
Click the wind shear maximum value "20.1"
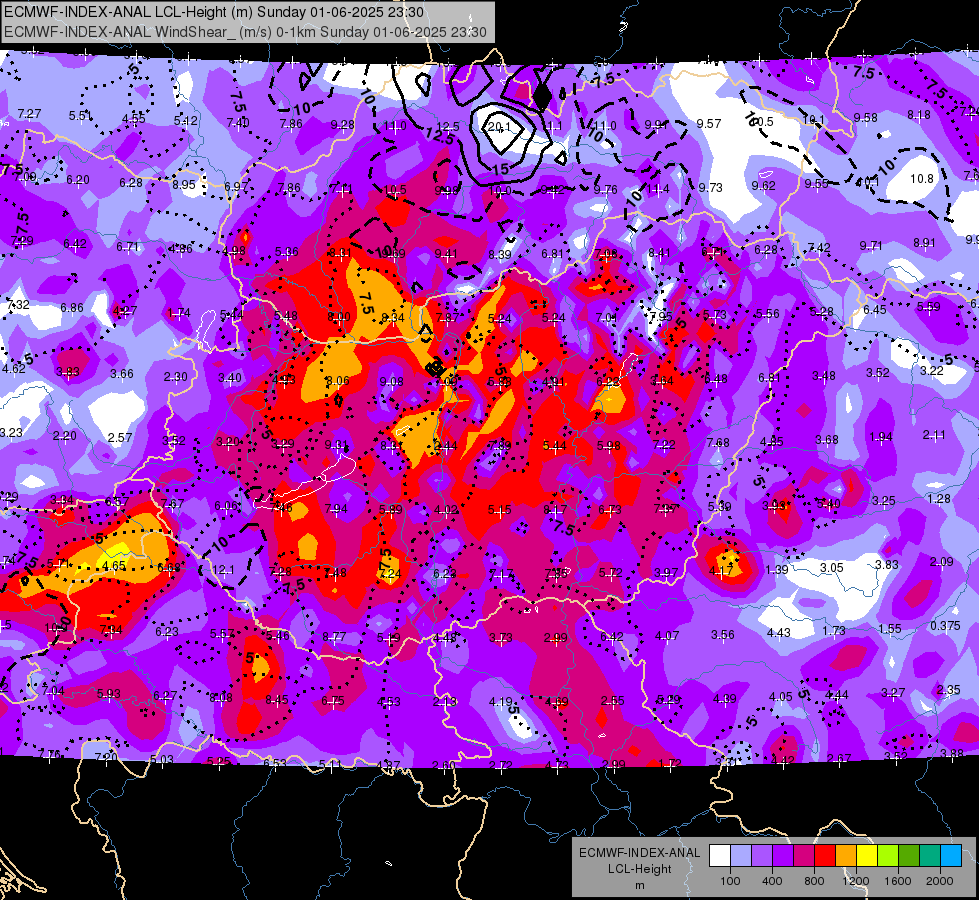[x=499, y=127]
